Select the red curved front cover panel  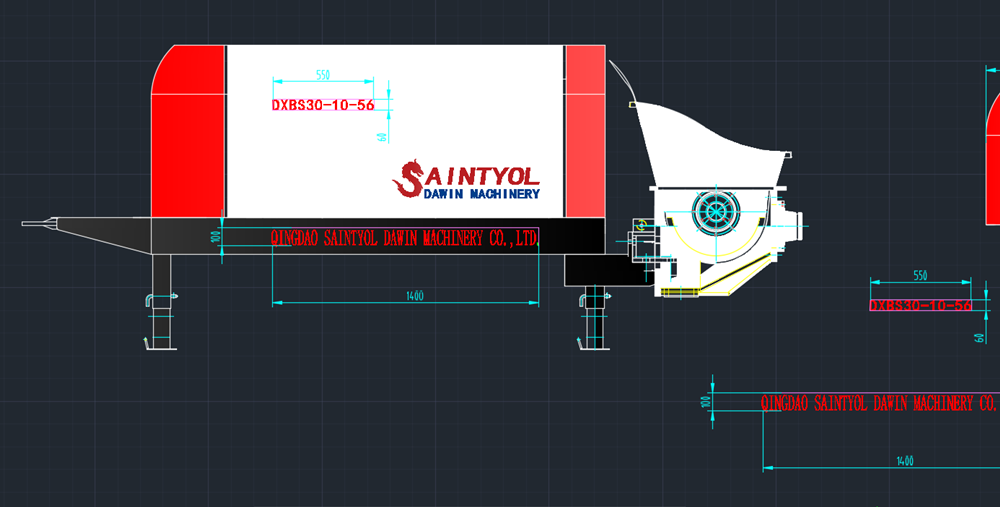[188, 131]
